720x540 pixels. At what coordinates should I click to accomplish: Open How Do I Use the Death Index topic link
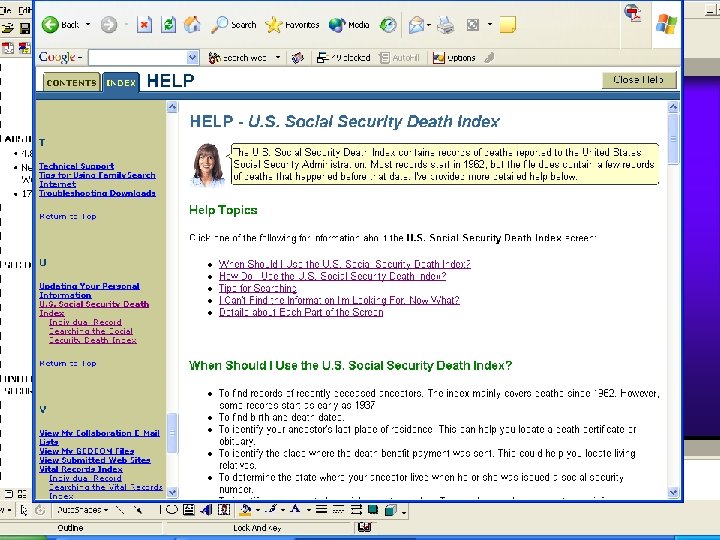click(332, 276)
